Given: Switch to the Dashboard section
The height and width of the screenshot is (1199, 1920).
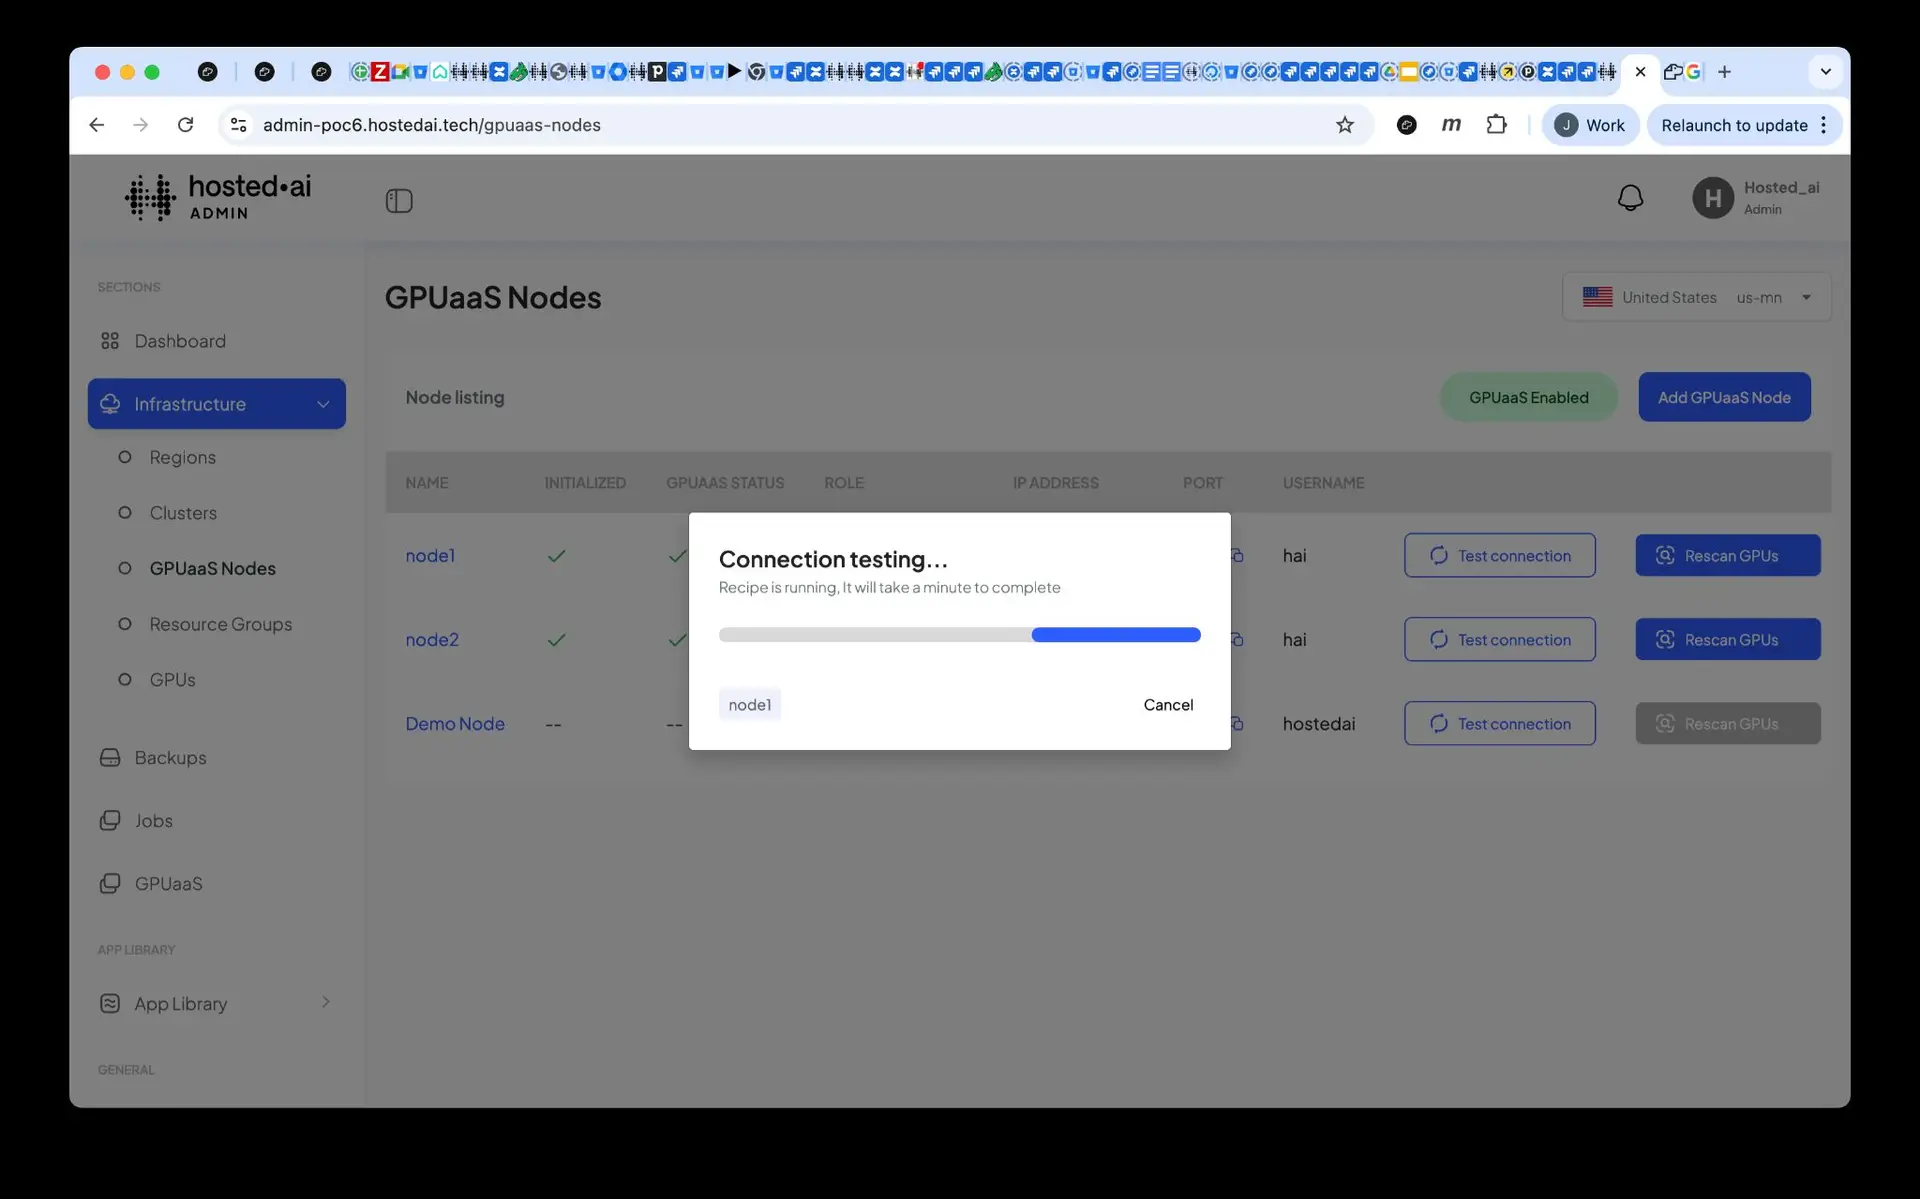Looking at the screenshot, I should (180, 341).
